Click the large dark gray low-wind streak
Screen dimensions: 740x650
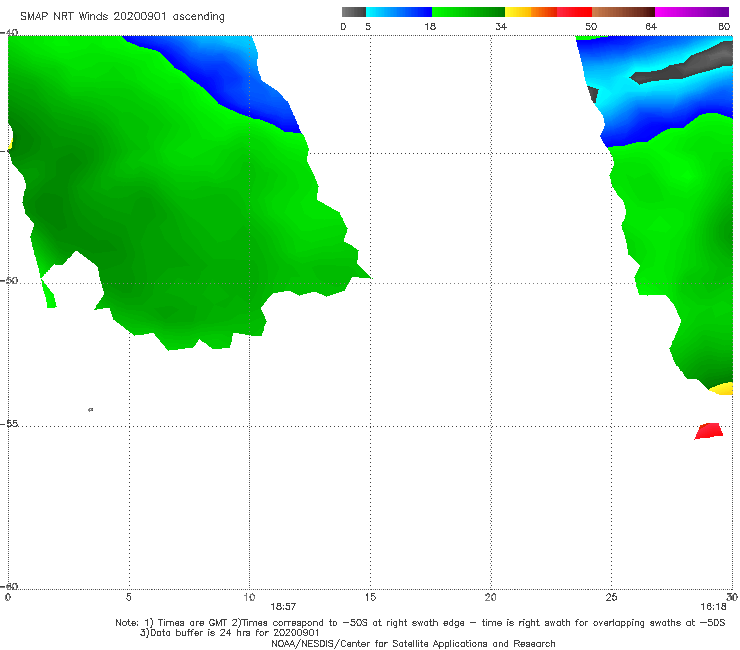pos(684,65)
